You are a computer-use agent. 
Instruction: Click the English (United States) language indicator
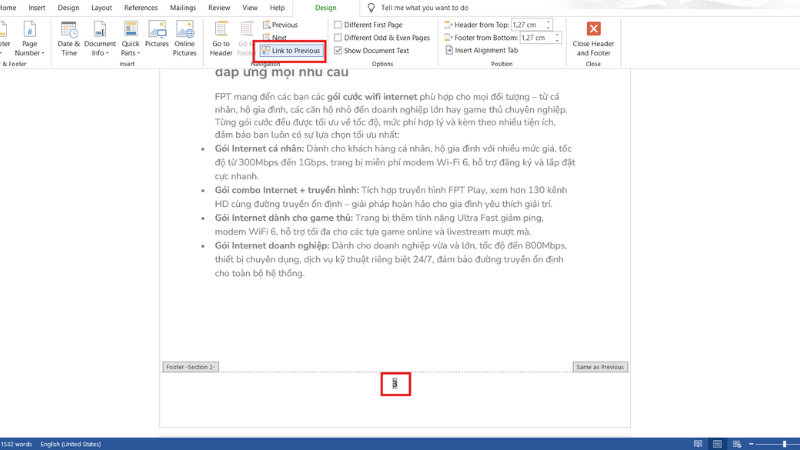(x=73, y=443)
